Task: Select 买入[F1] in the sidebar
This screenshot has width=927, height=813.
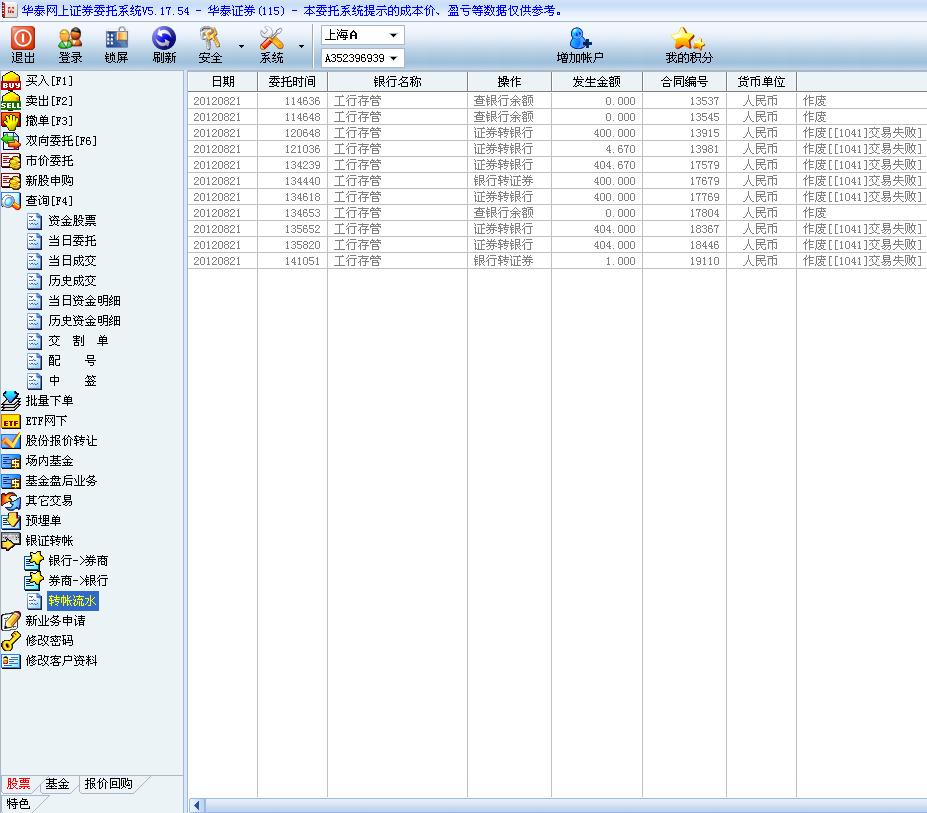Action: pos(49,80)
